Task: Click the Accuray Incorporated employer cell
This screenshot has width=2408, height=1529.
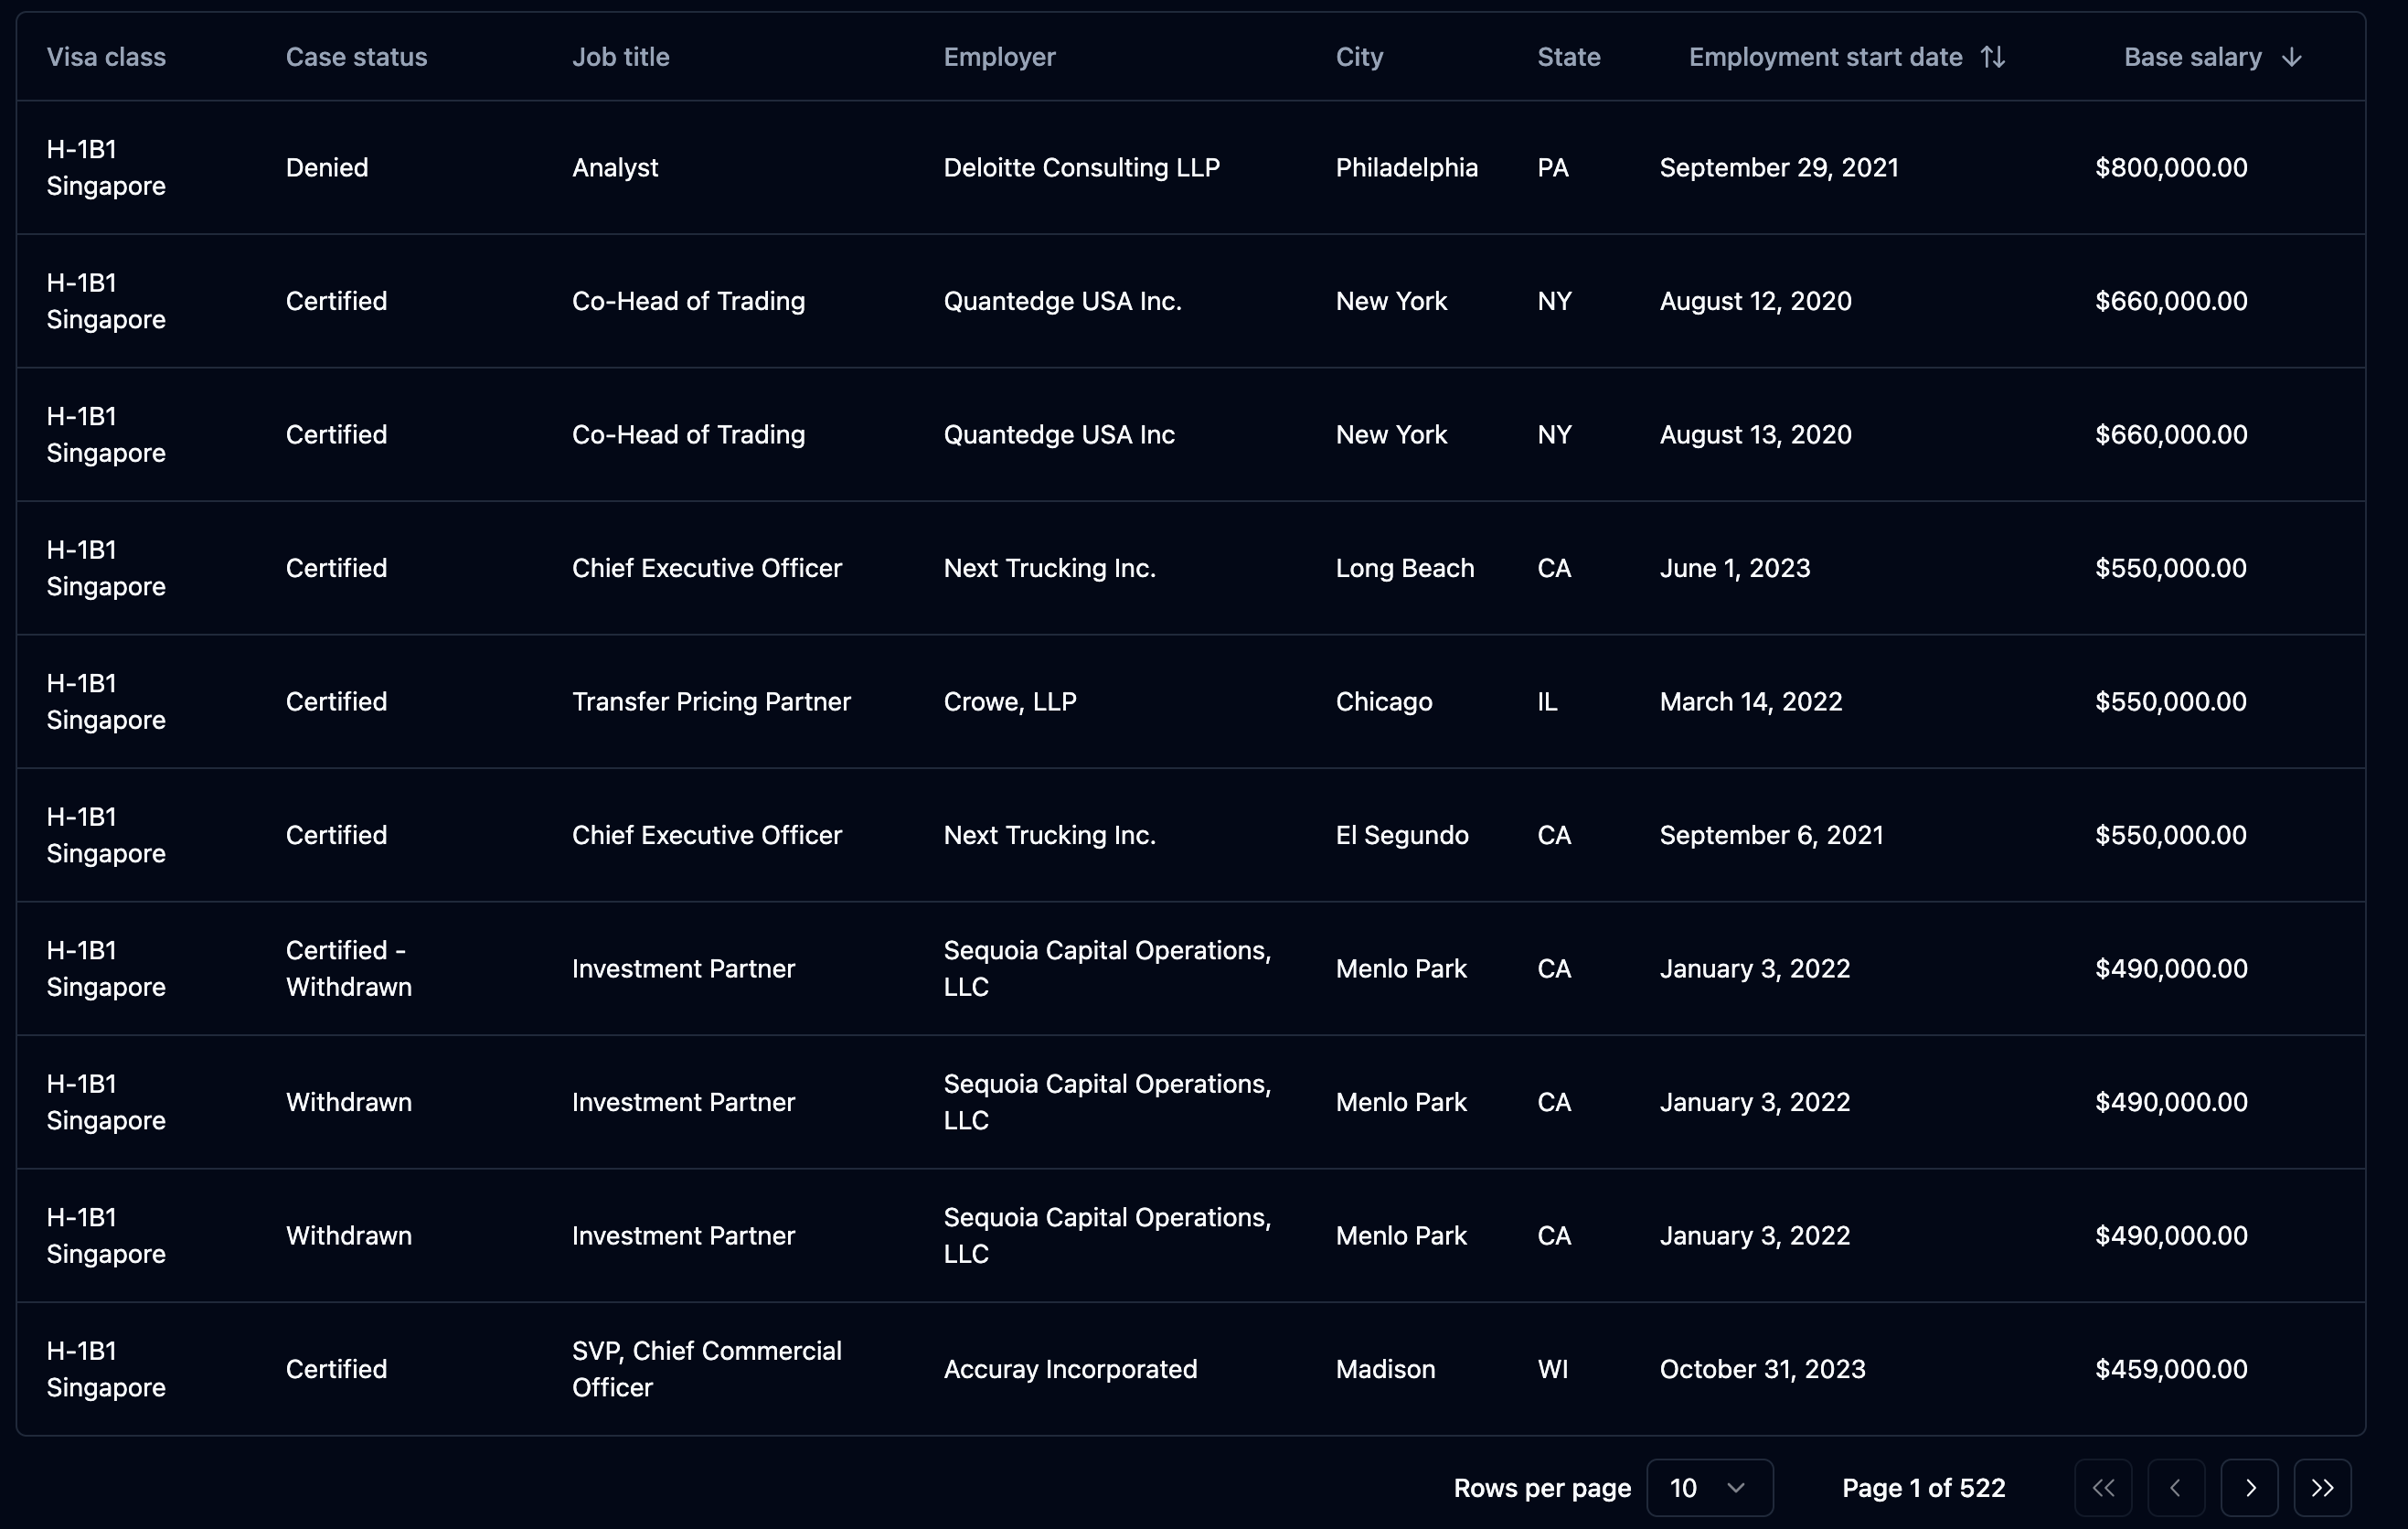Action: [x=1070, y=1369]
